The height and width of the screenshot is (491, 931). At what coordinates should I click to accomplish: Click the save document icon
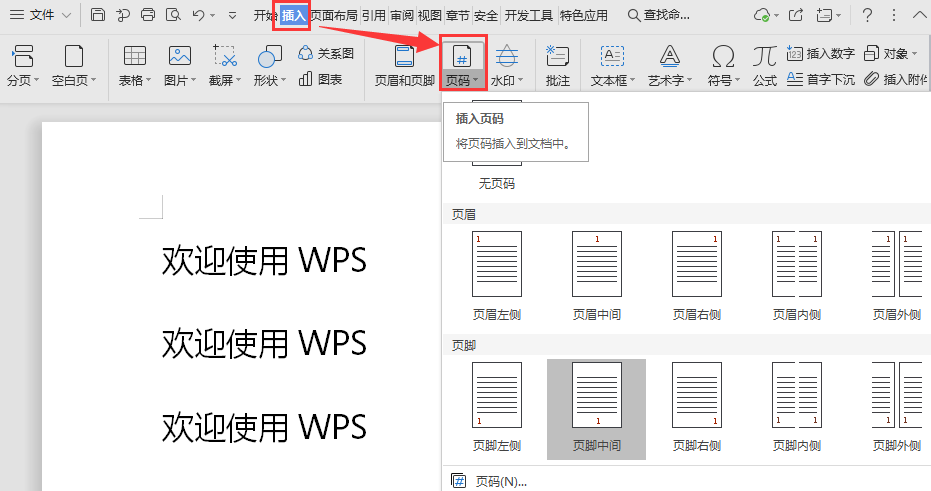click(x=98, y=15)
